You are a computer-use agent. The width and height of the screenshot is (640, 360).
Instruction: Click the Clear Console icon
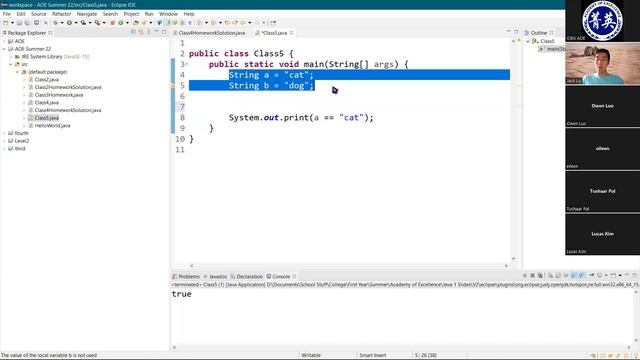click(551, 276)
